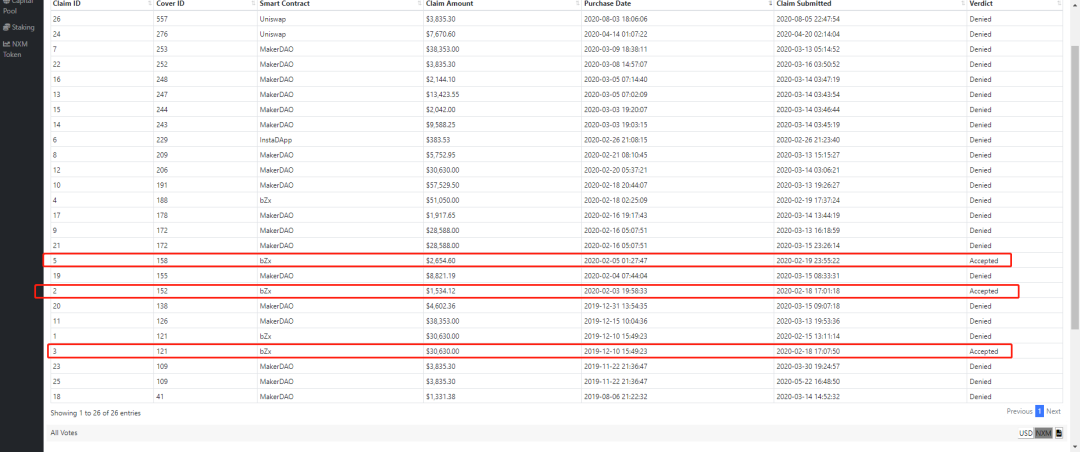
Task: Select the $51,050.00 claim amount
Action: pyautogui.click(x=442, y=201)
